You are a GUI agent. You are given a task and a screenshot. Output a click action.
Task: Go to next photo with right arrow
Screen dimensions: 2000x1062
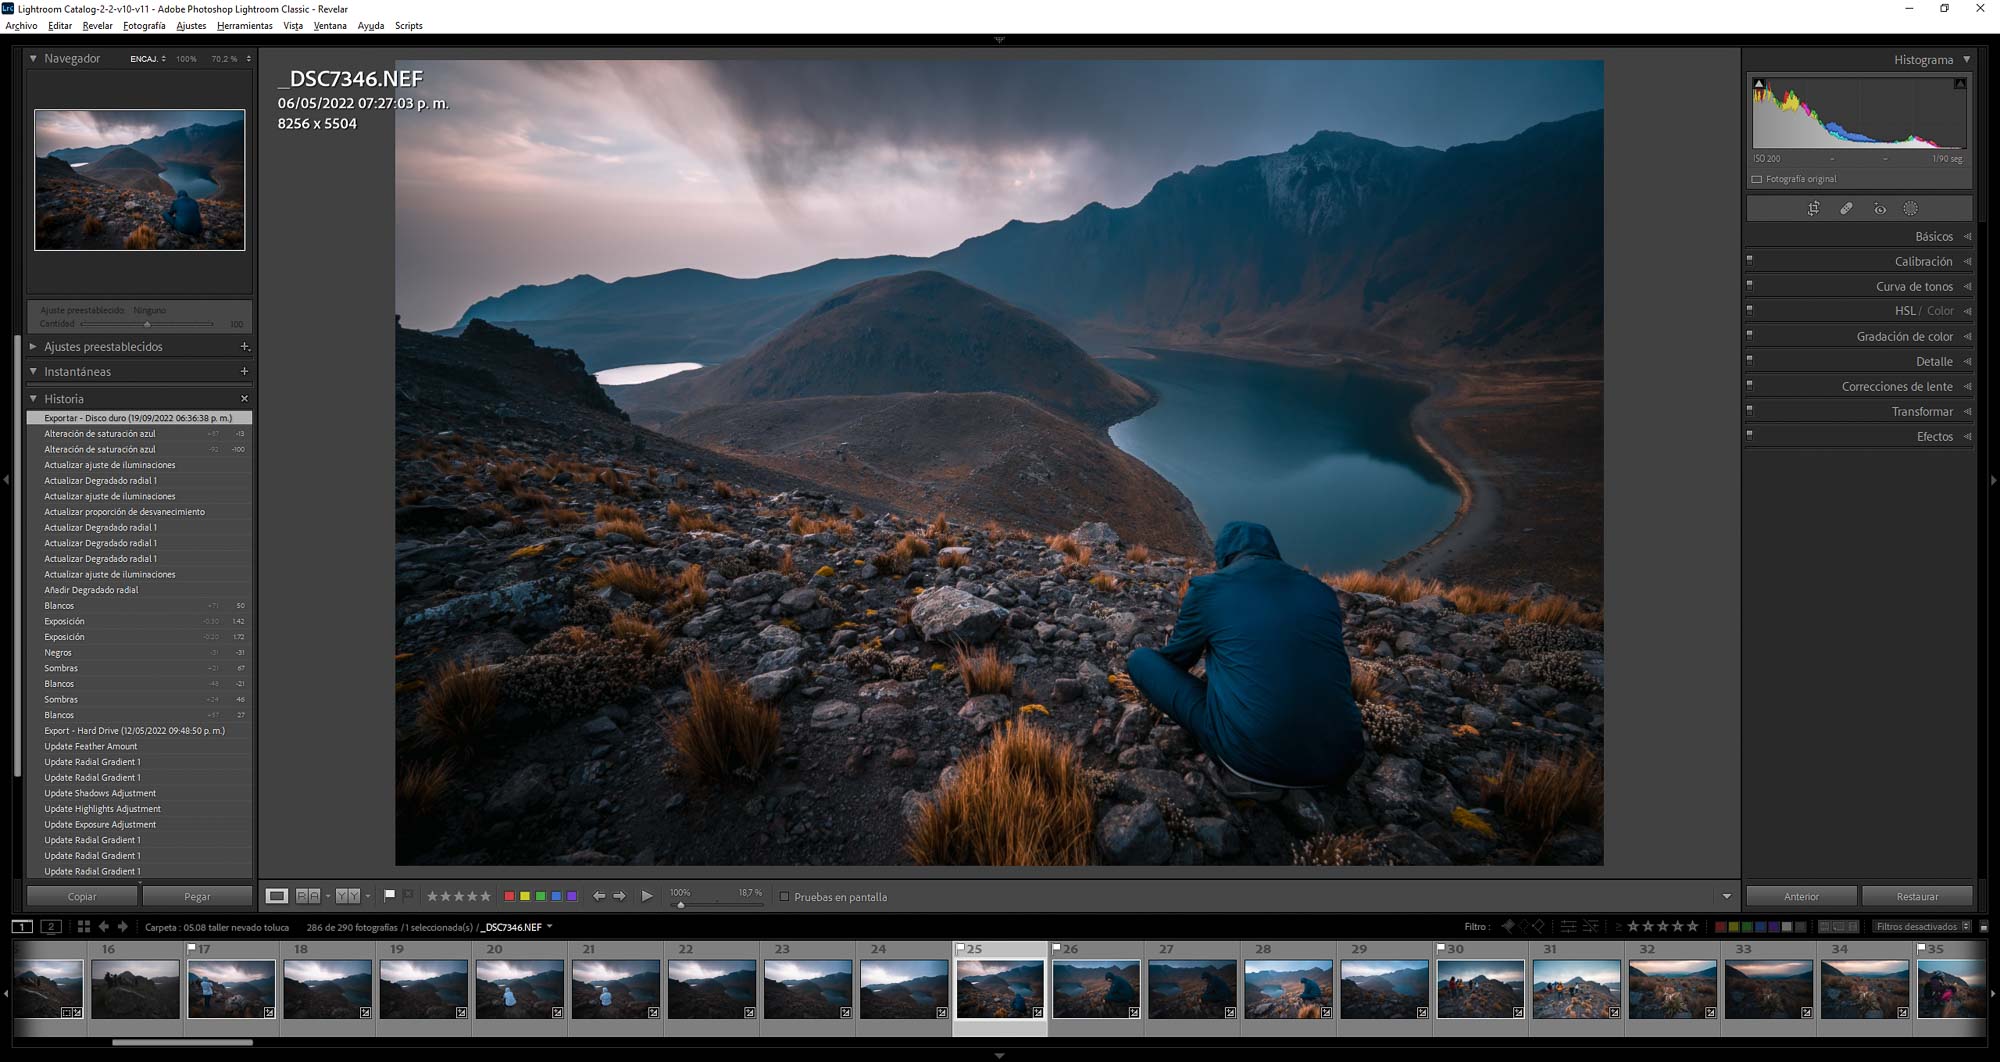[x=620, y=896]
